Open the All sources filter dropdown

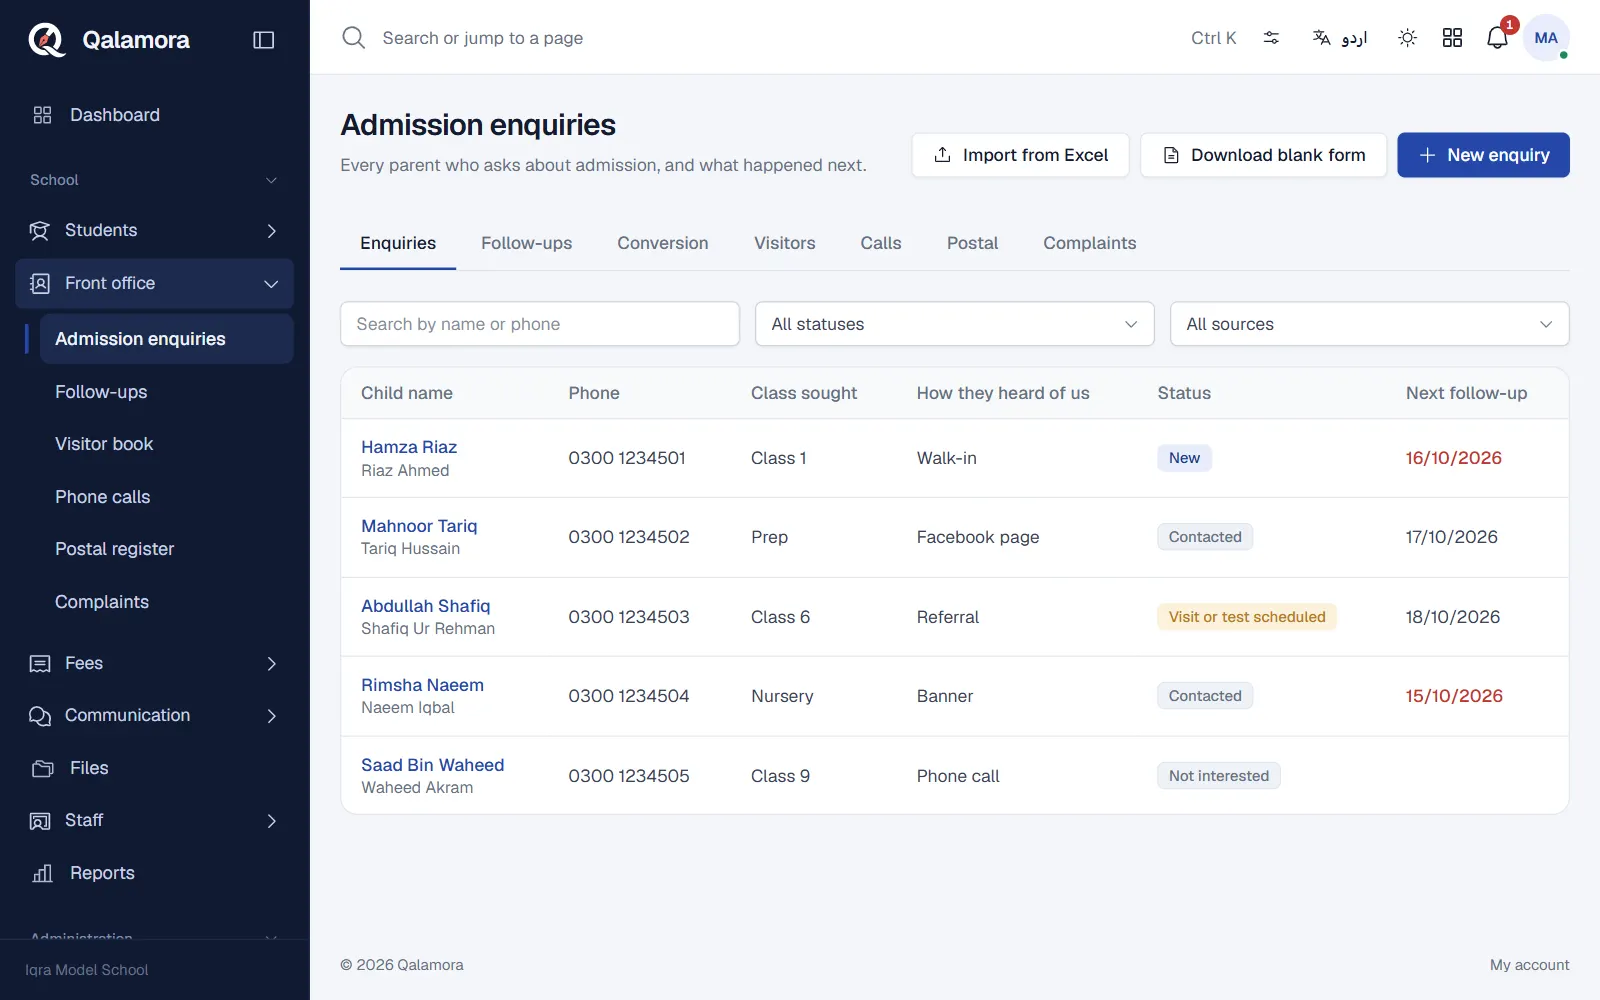tap(1369, 324)
